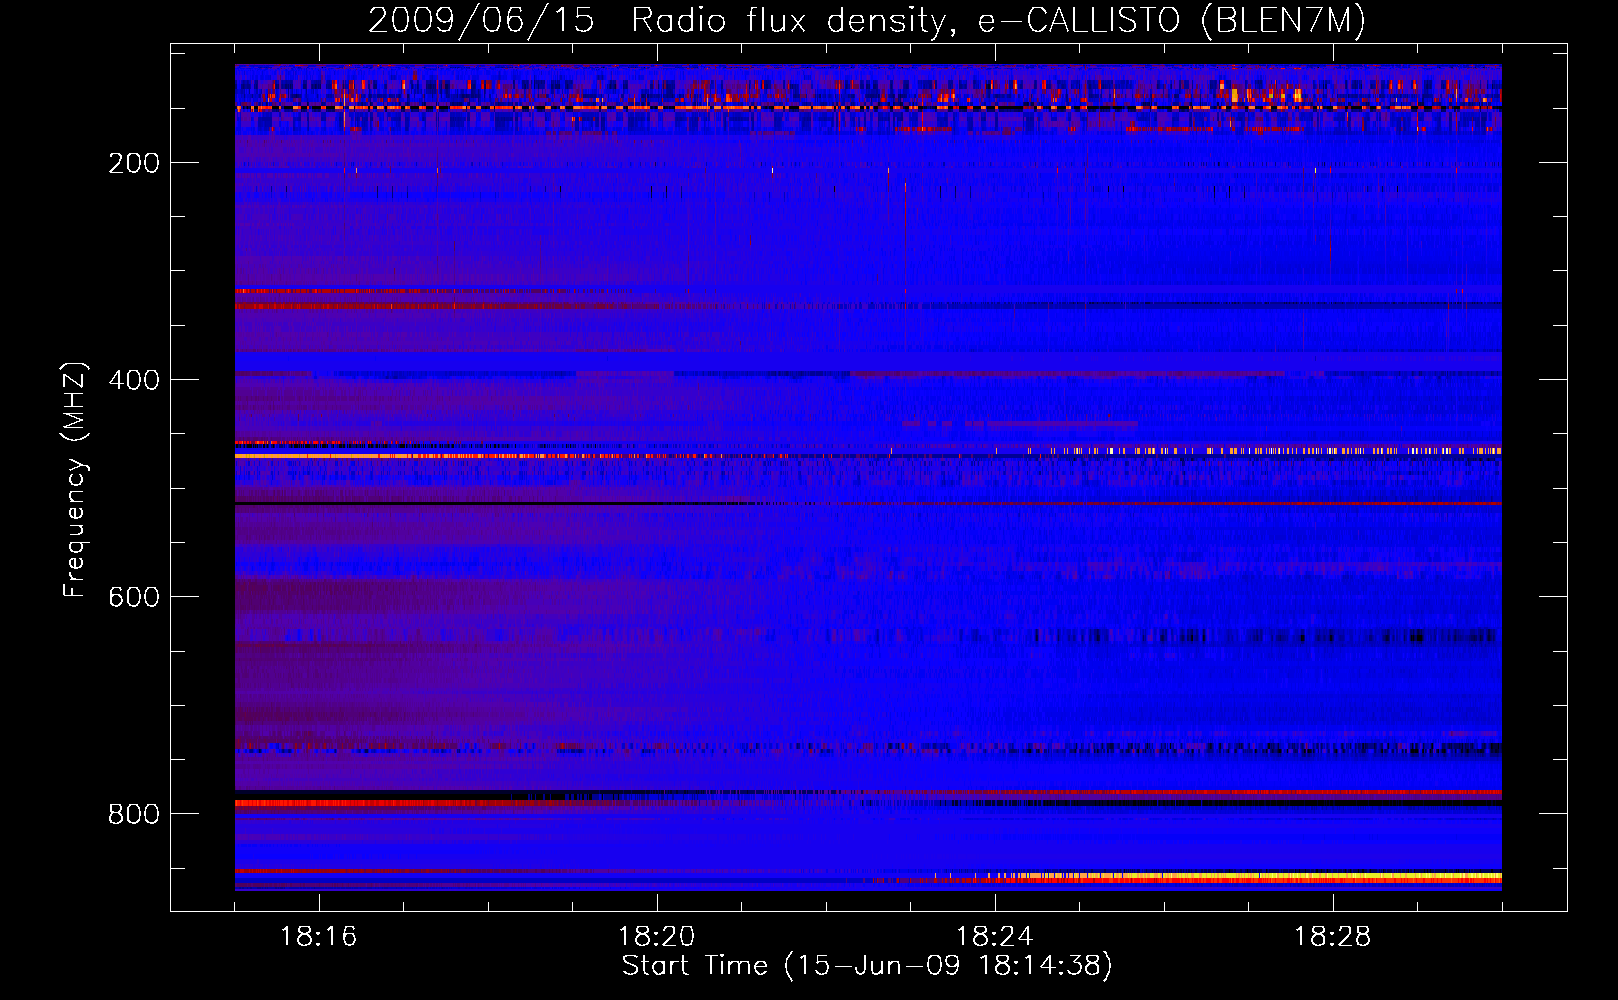1618x1000 pixels.
Task: Click the 'Frequency (MHZ)' axis label
Action: coord(74,480)
